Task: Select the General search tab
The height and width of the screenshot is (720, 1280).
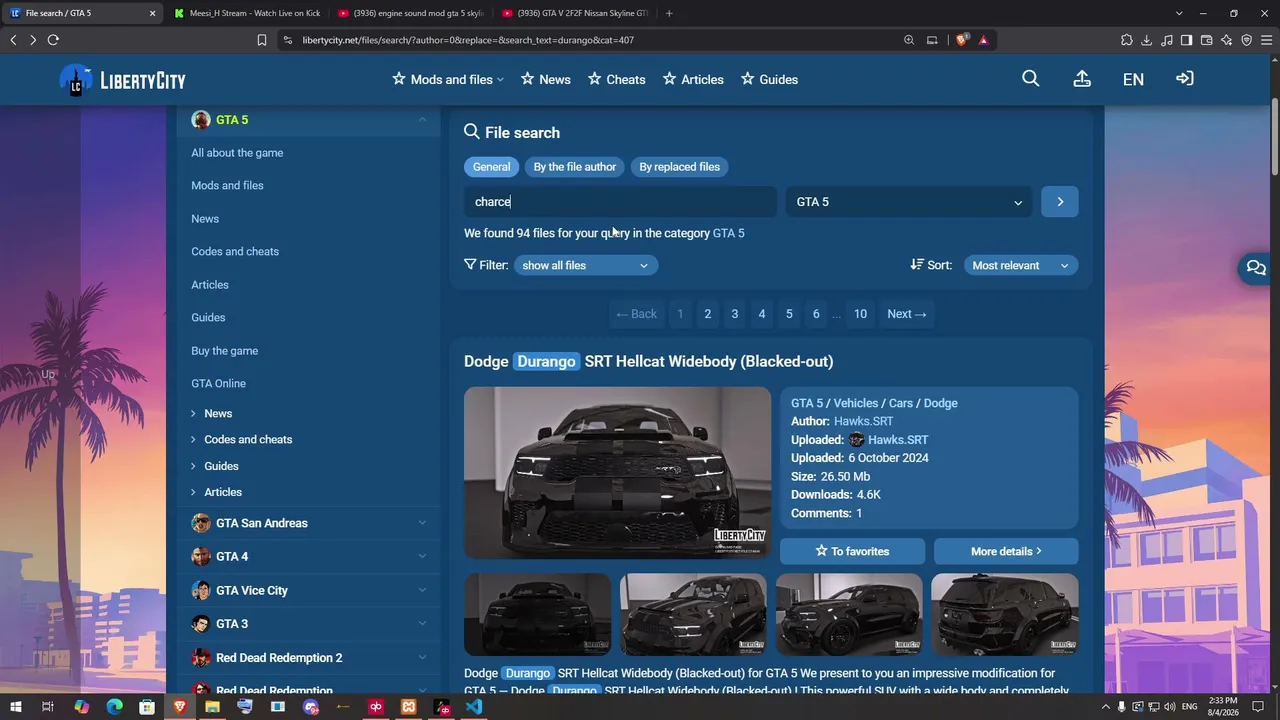Action: pyautogui.click(x=491, y=167)
